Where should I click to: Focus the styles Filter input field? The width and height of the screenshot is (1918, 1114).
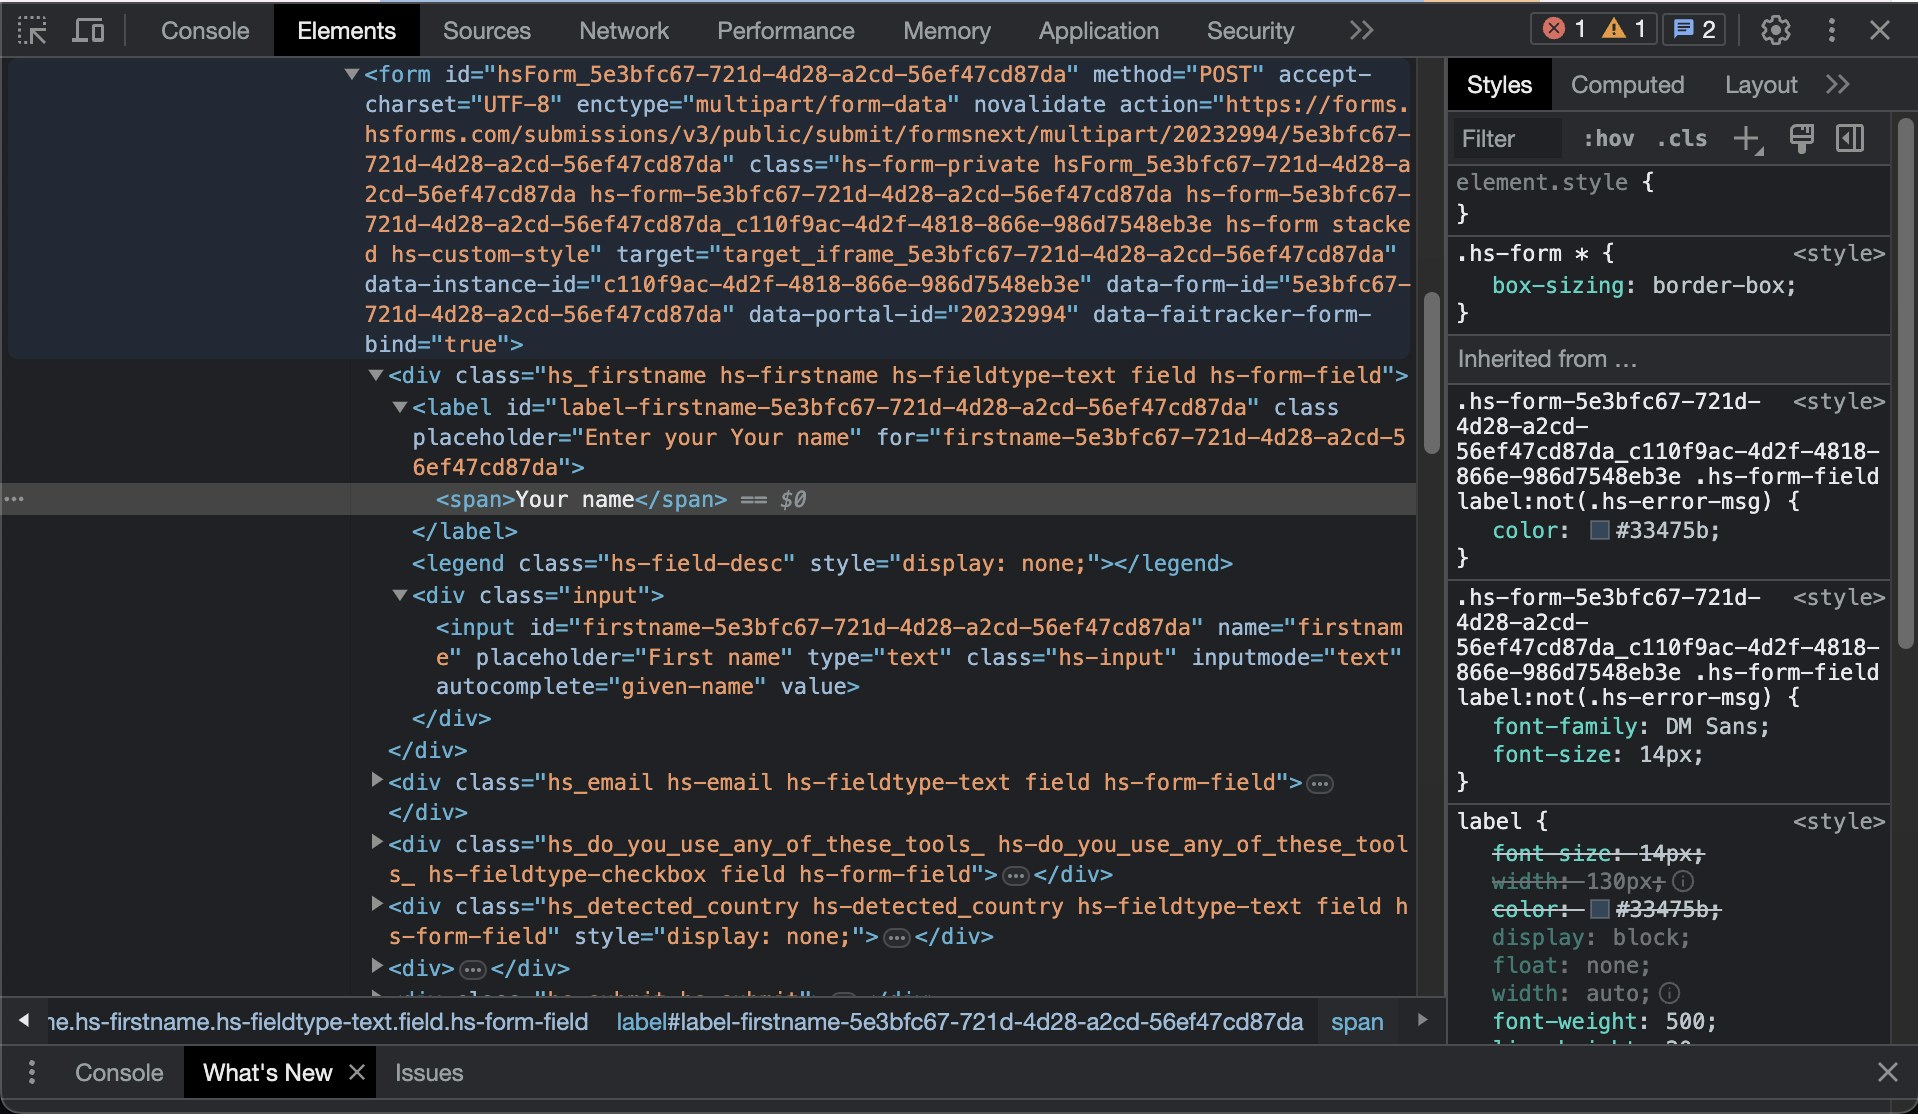tap(1508, 139)
